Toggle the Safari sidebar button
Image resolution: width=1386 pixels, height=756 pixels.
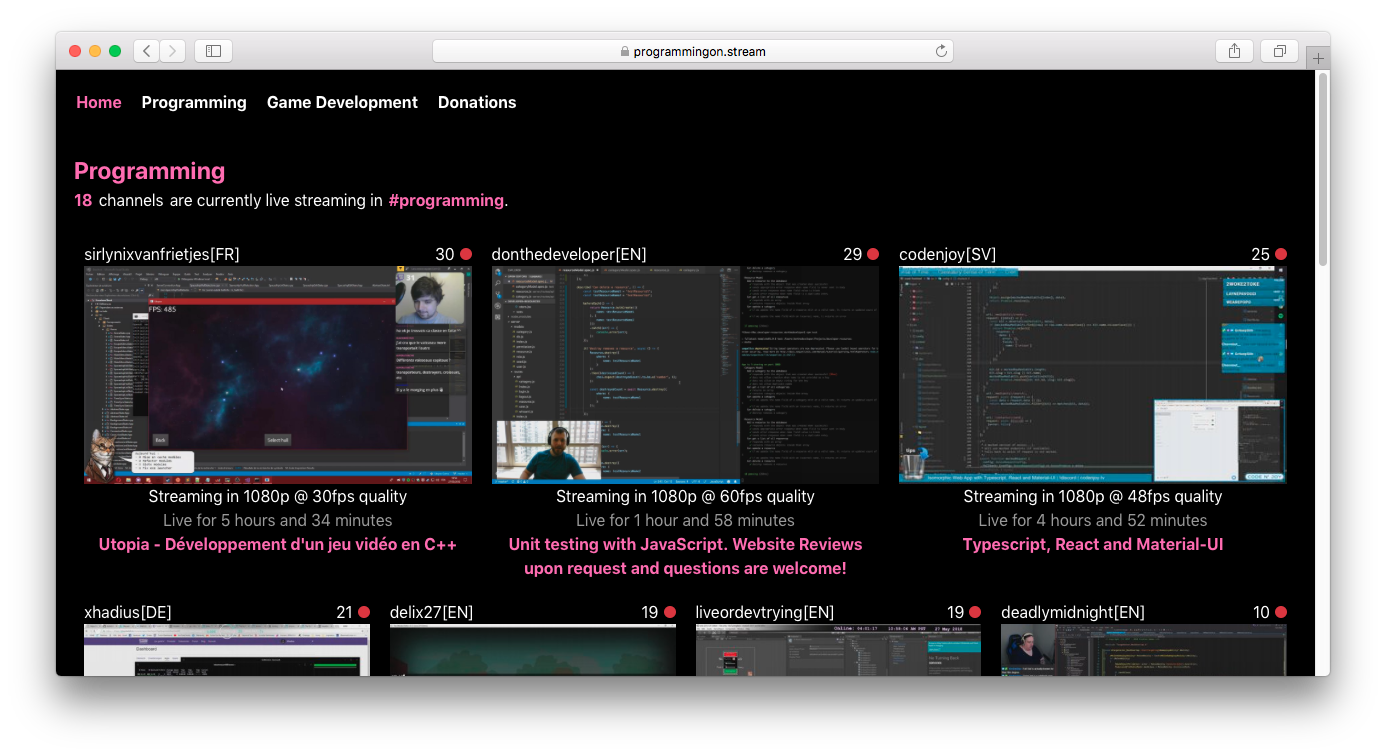point(213,51)
